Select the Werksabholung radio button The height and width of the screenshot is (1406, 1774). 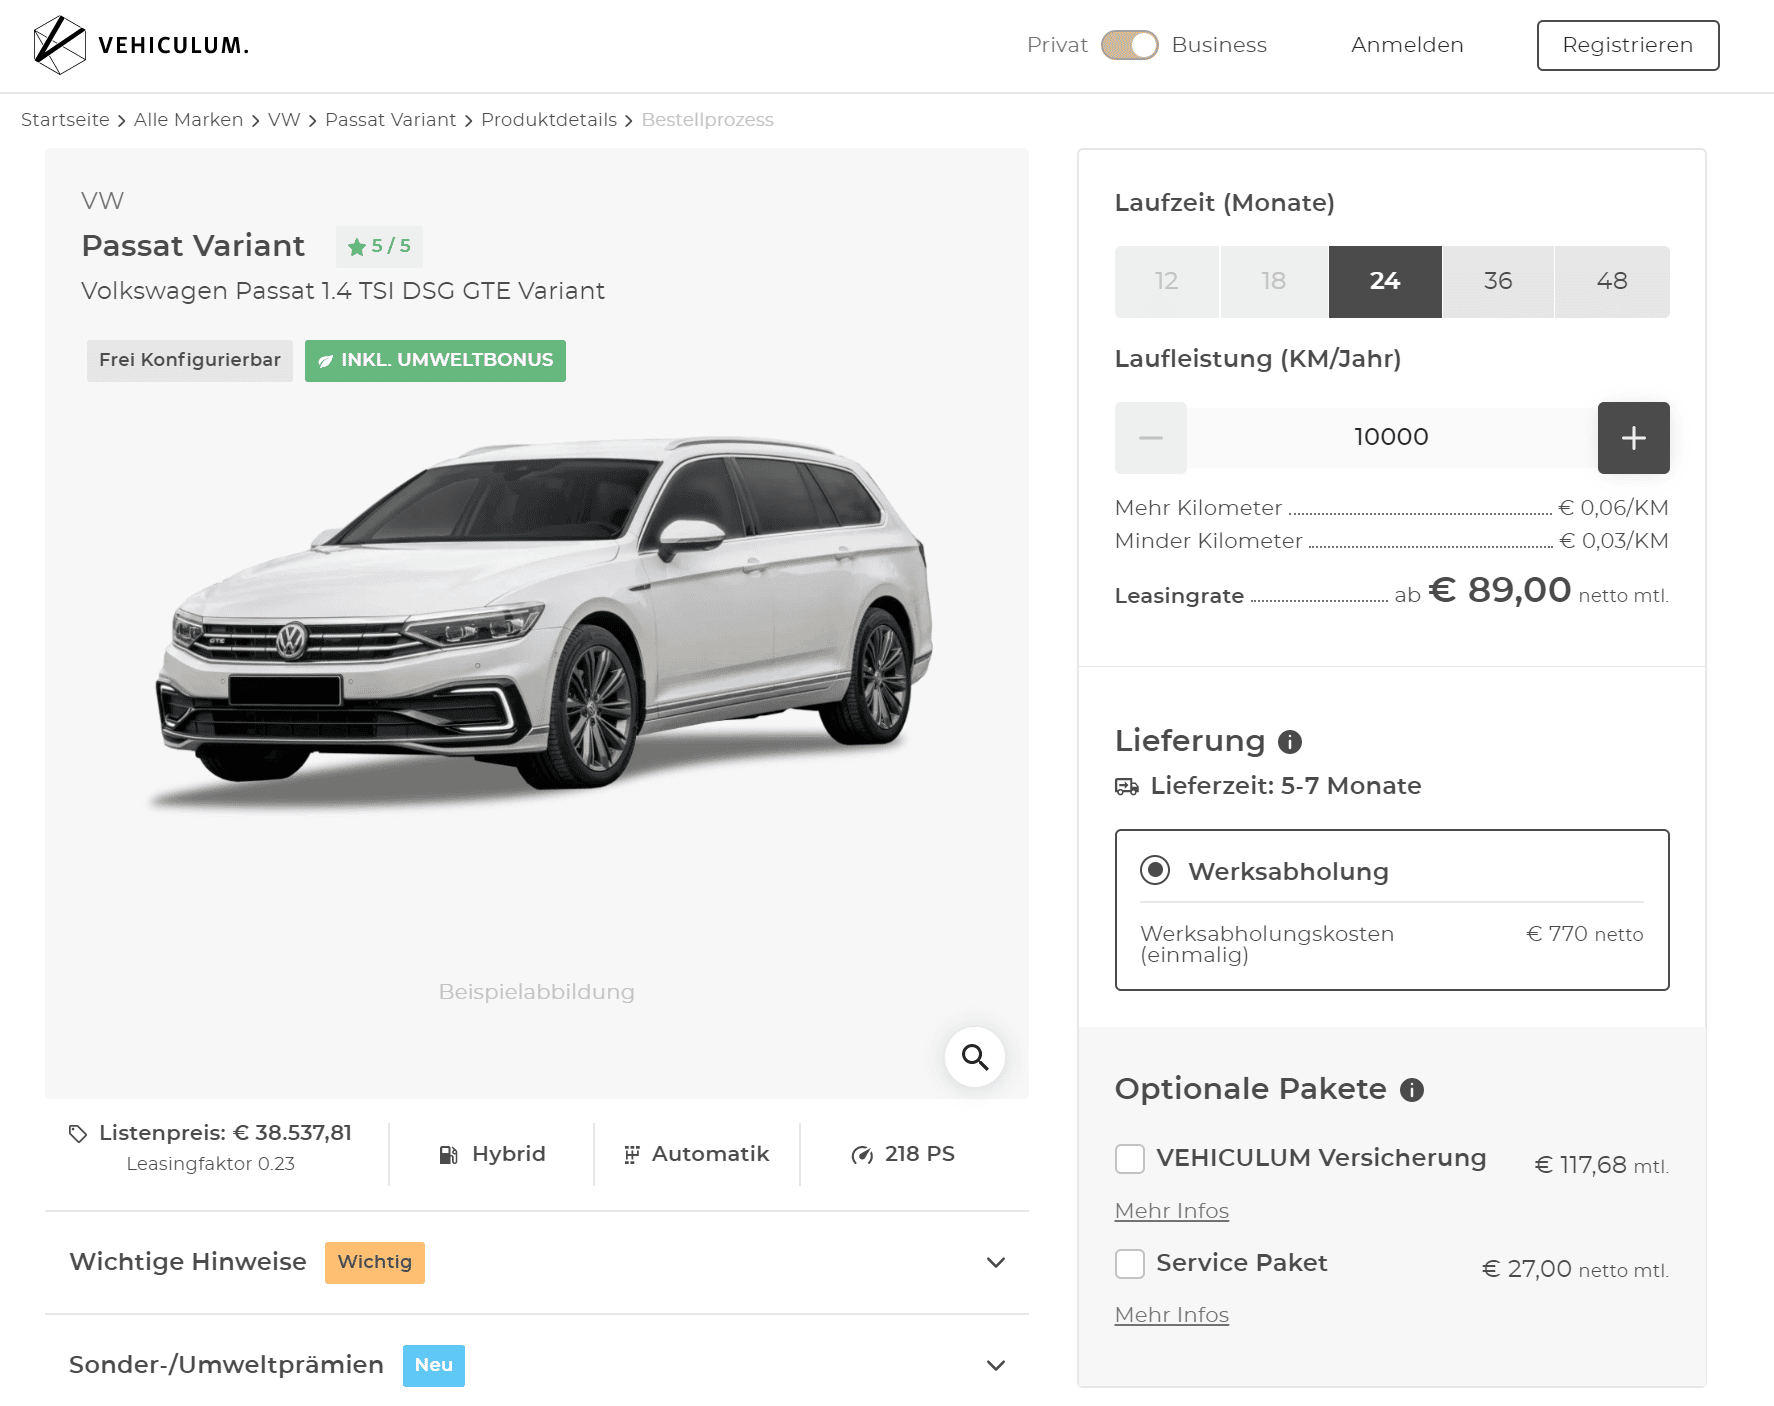[x=1155, y=870]
